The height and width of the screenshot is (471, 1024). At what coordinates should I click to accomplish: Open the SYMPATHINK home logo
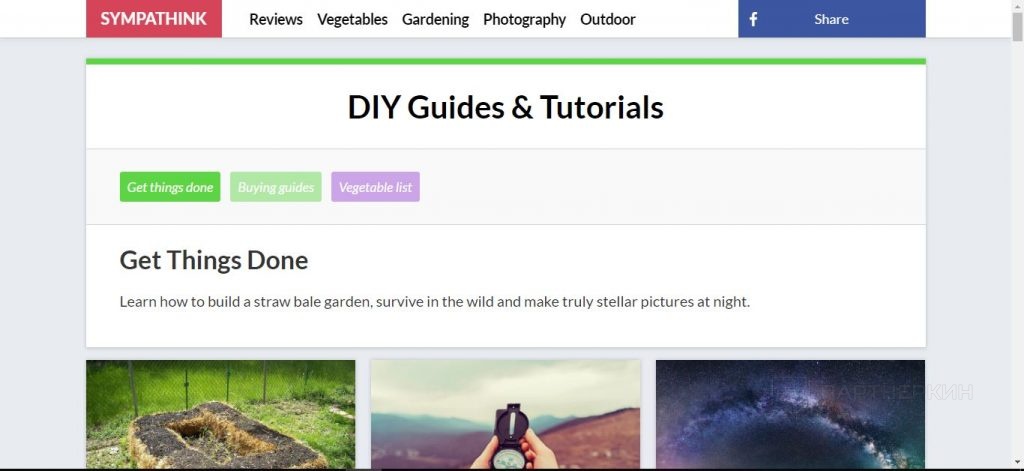(153, 19)
